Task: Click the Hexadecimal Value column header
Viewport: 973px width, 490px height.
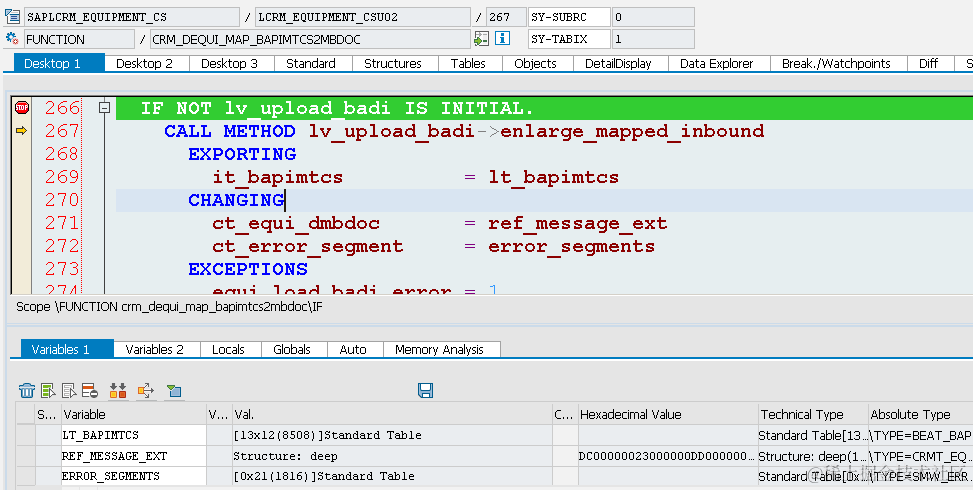Action: tap(667, 414)
